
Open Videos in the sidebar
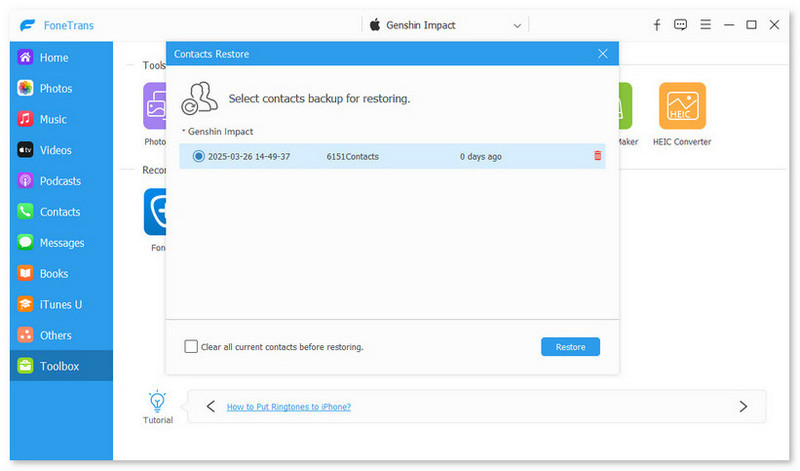[x=61, y=150]
